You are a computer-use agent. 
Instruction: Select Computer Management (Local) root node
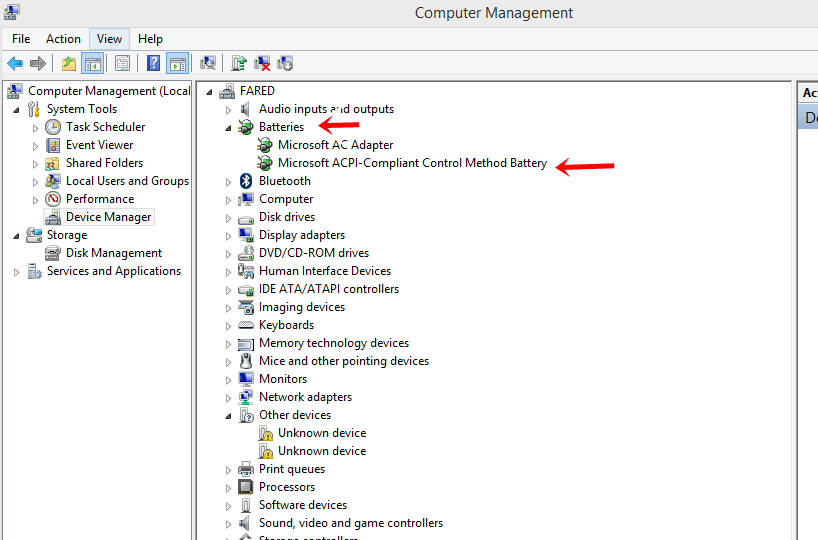coord(109,91)
